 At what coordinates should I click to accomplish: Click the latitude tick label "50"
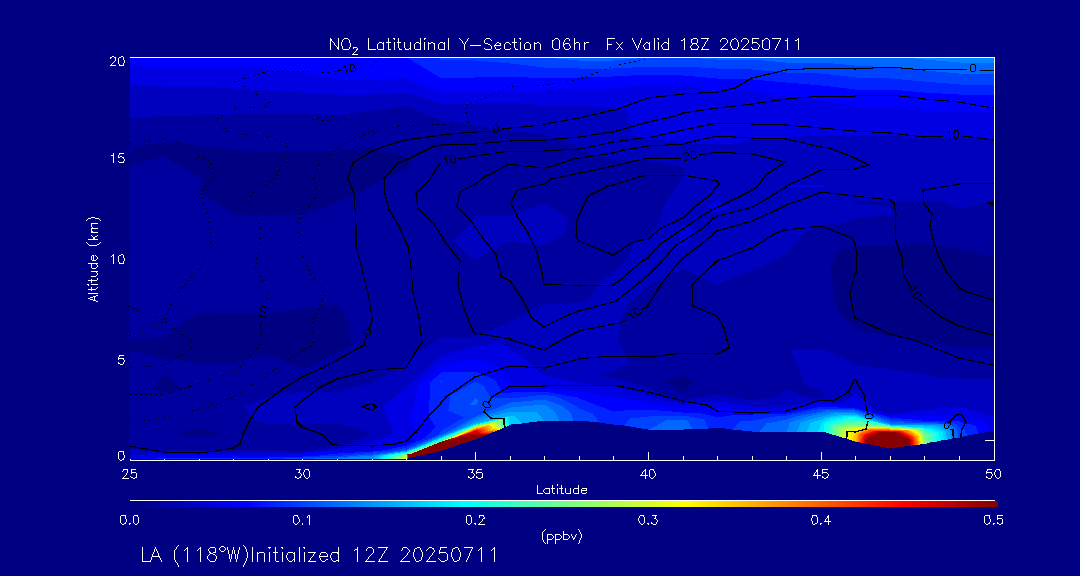pyautogui.click(x=994, y=474)
